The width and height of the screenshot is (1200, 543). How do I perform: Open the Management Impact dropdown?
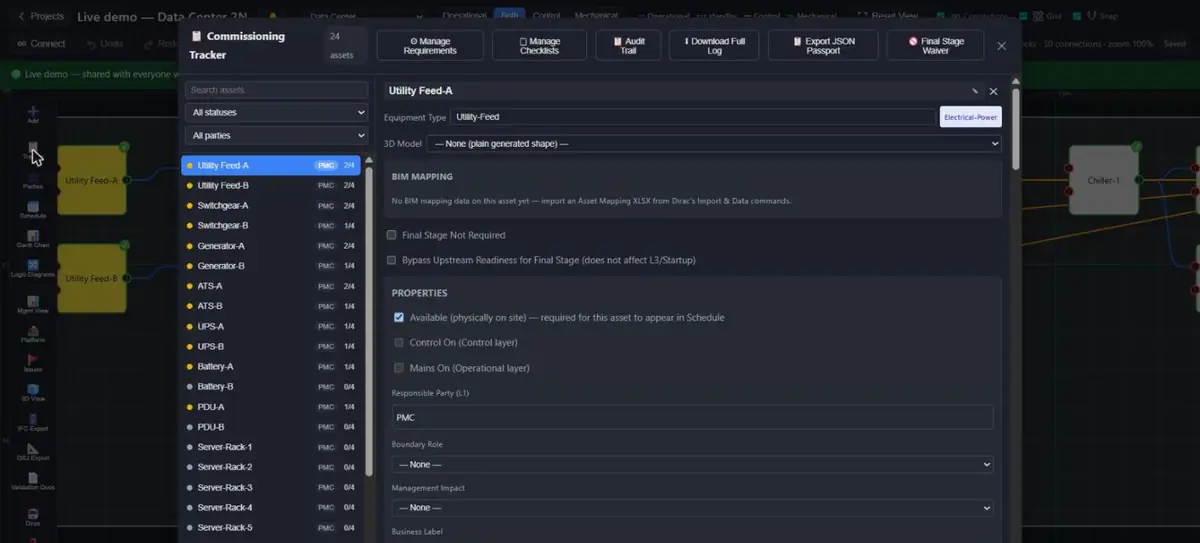692,507
